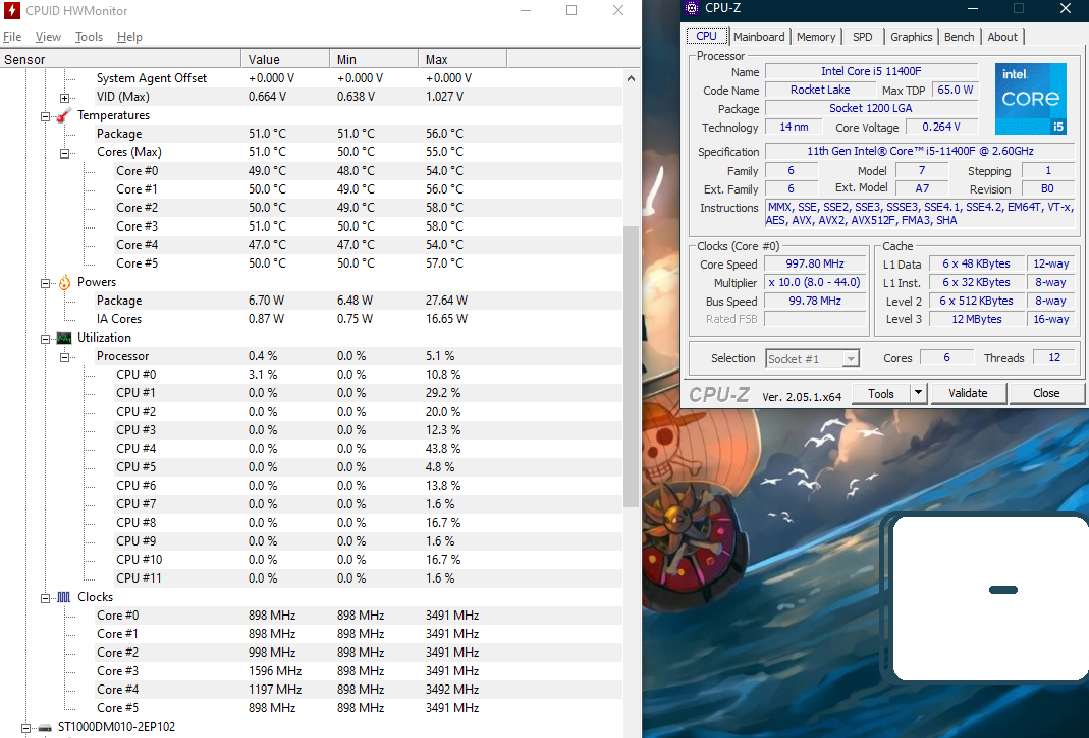1089x738 pixels.
Task: Click the ST1000DM010 hard drive icon
Action: coord(45,728)
